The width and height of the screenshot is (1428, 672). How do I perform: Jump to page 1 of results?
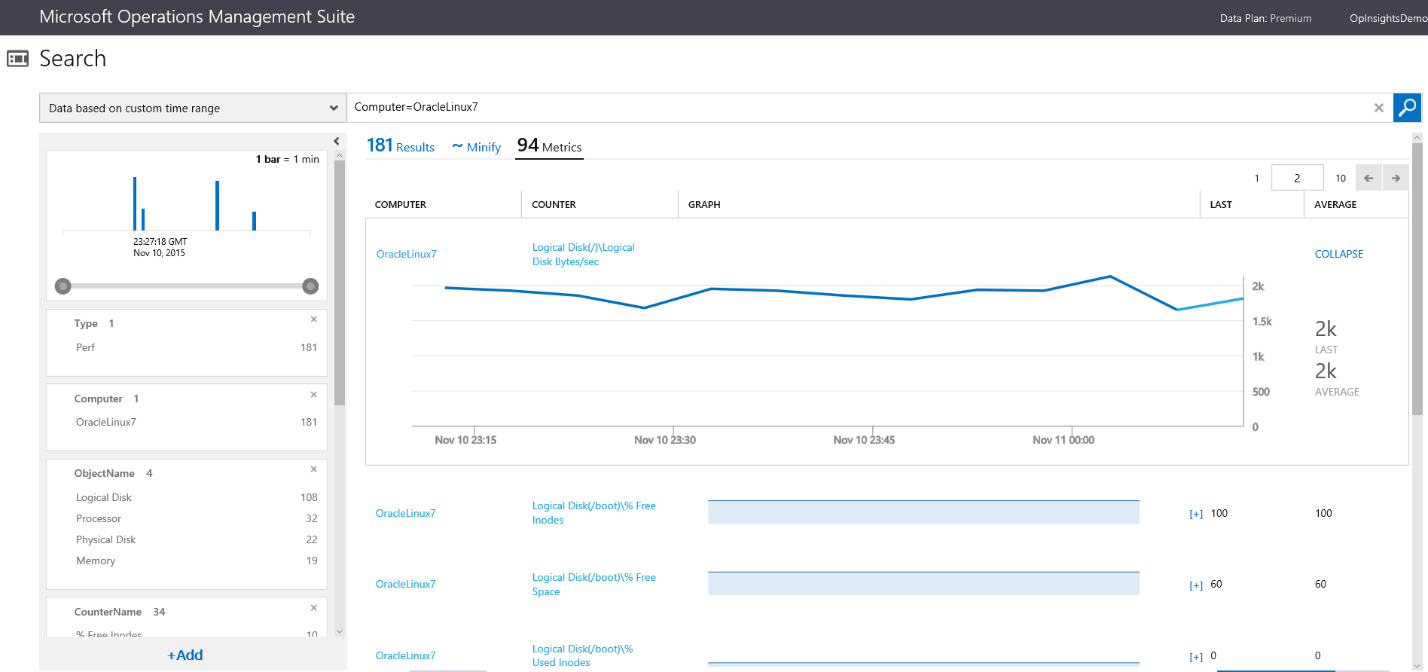tap(1257, 178)
